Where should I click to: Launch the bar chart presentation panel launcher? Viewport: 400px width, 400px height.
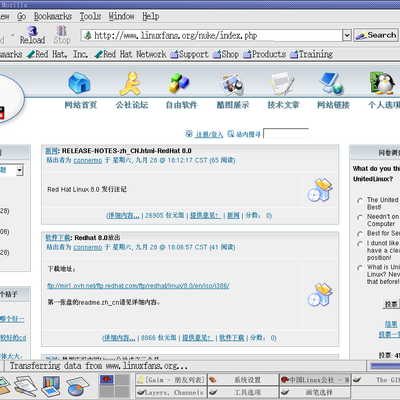51,386
